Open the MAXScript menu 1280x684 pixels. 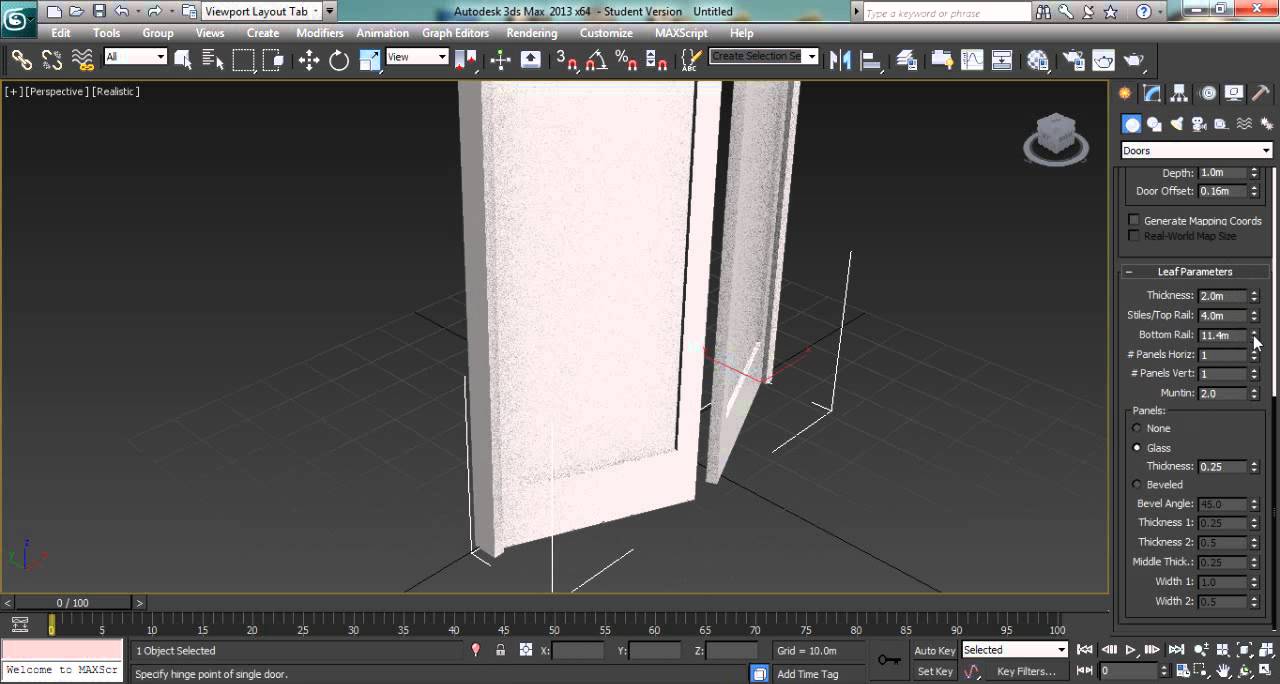coord(681,33)
